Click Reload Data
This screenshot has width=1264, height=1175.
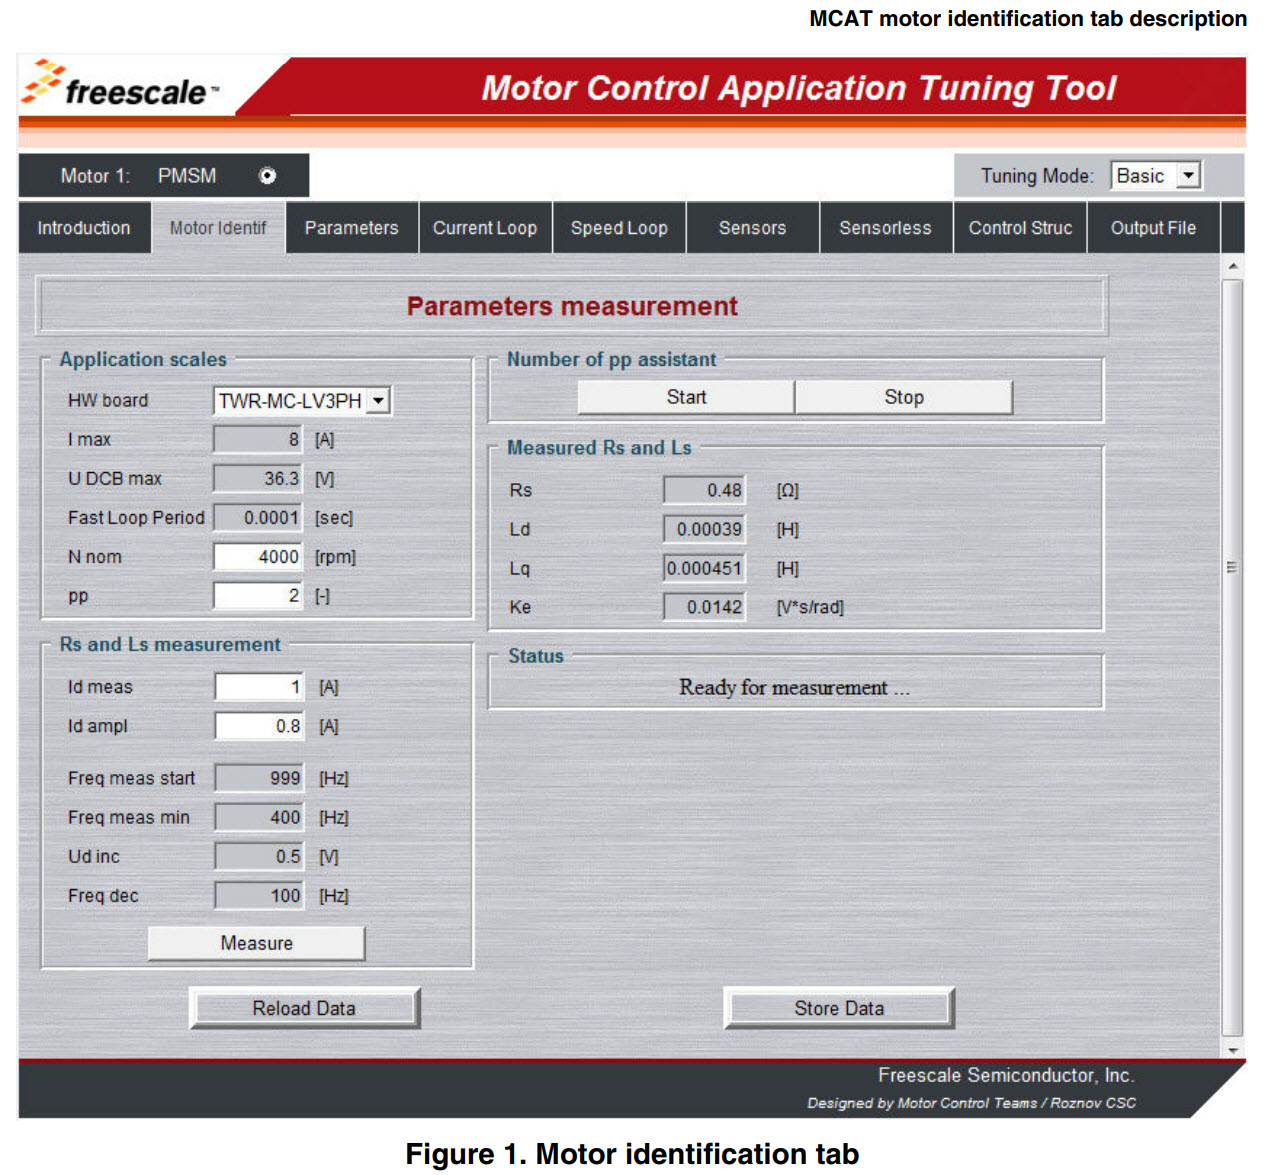[303, 1007]
